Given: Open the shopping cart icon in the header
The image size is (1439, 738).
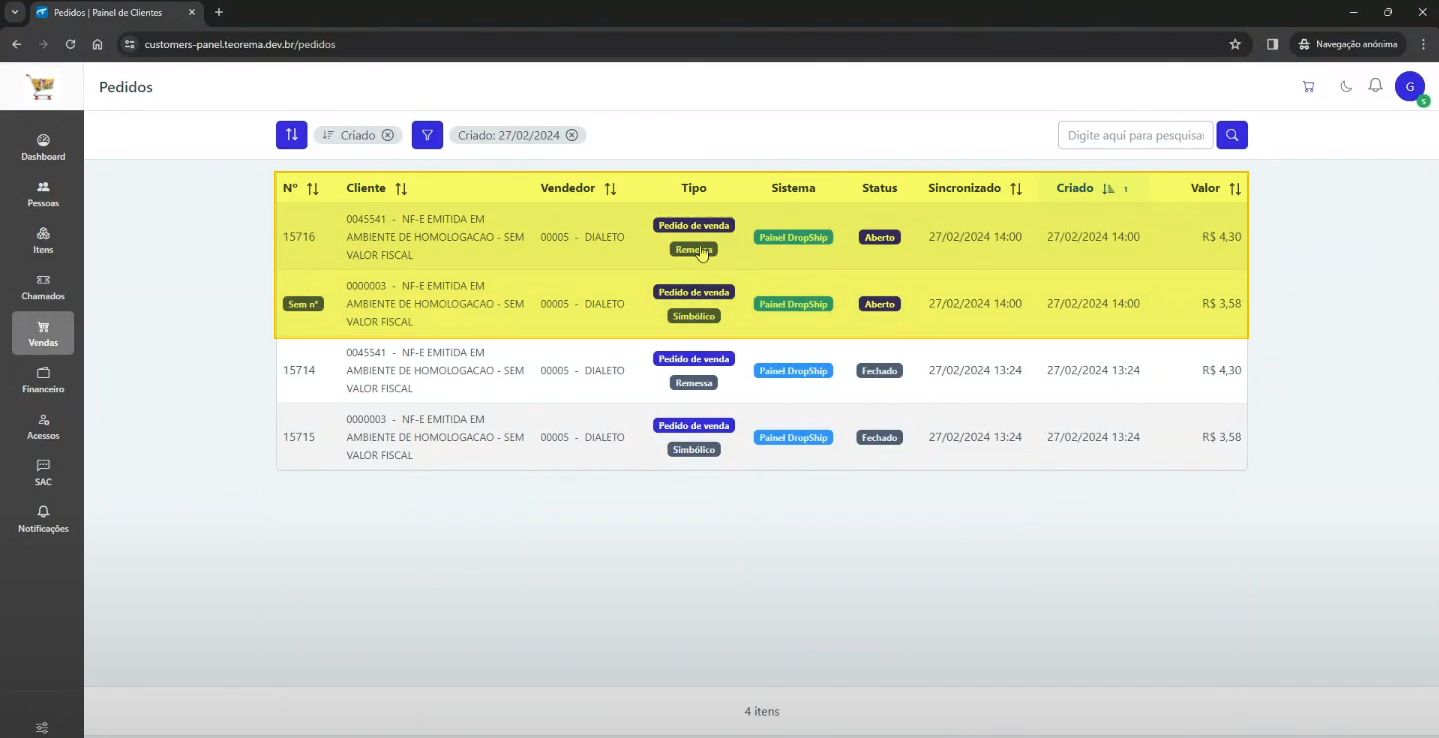Looking at the screenshot, I should [1308, 87].
